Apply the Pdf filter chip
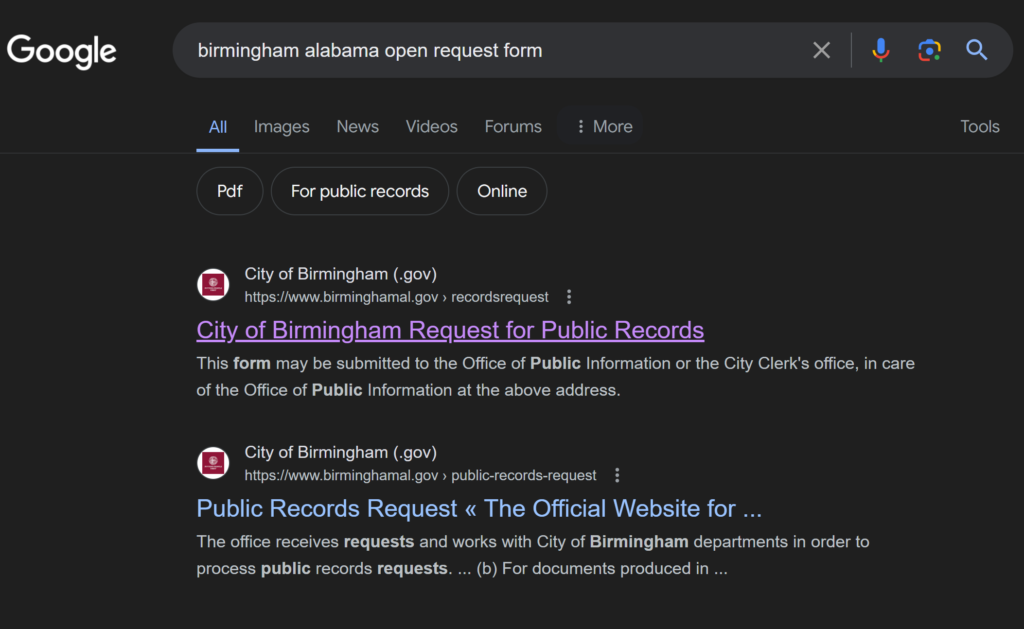Viewport: 1024px width, 629px height. coord(229,191)
